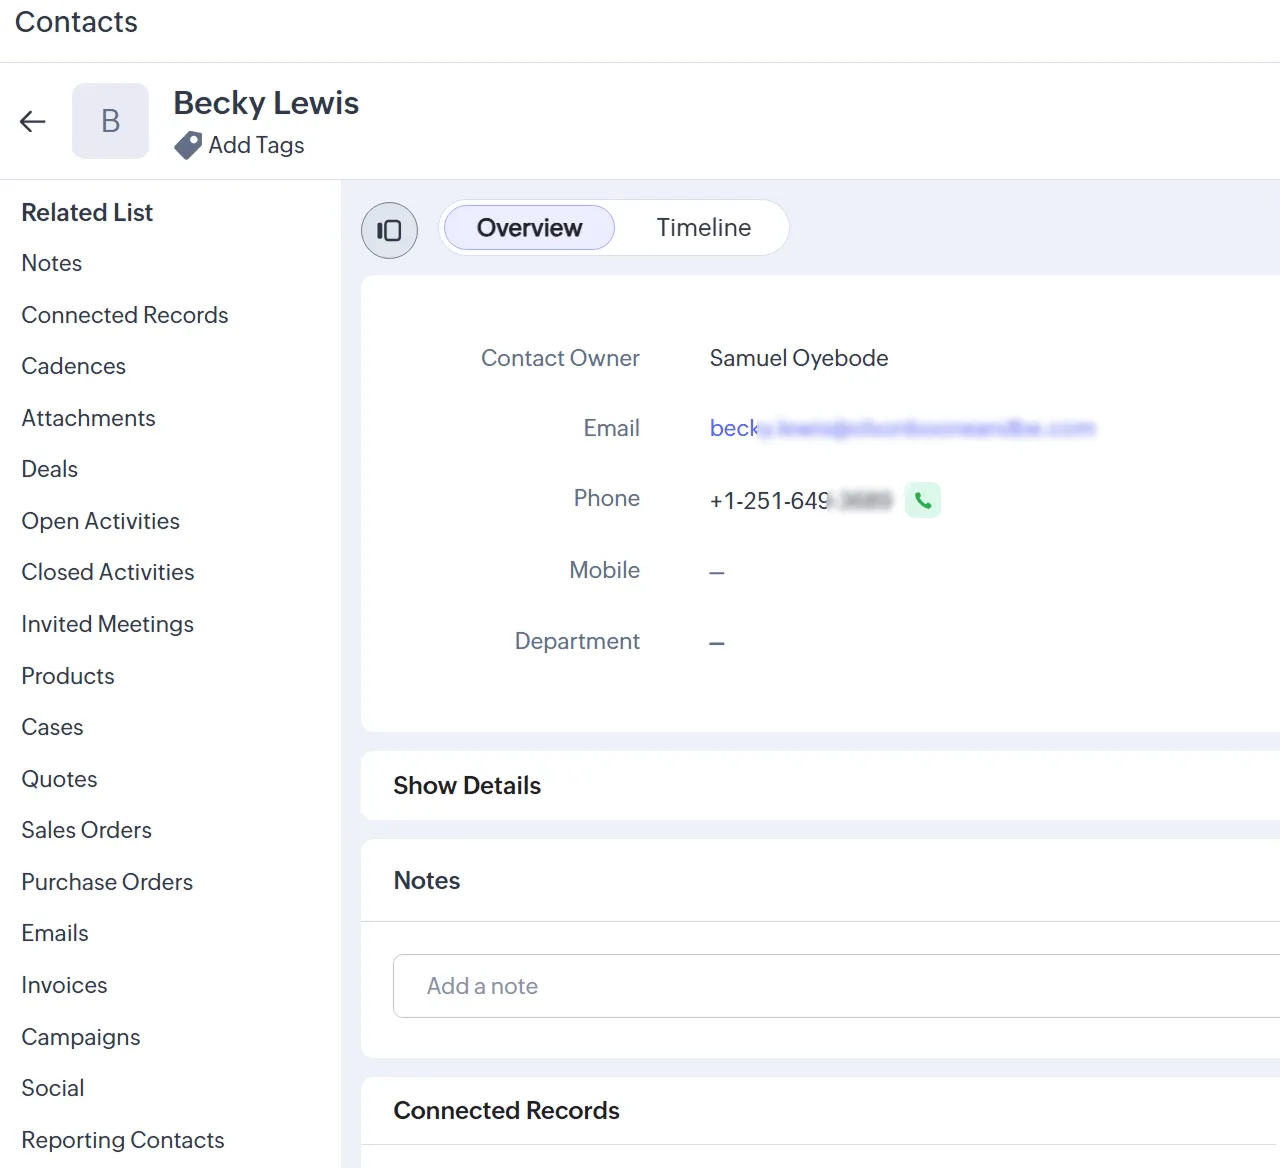Image resolution: width=1280 pixels, height=1168 pixels.
Task: Go to Open Activities list
Action: pyautogui.click(x=101, y=521)
